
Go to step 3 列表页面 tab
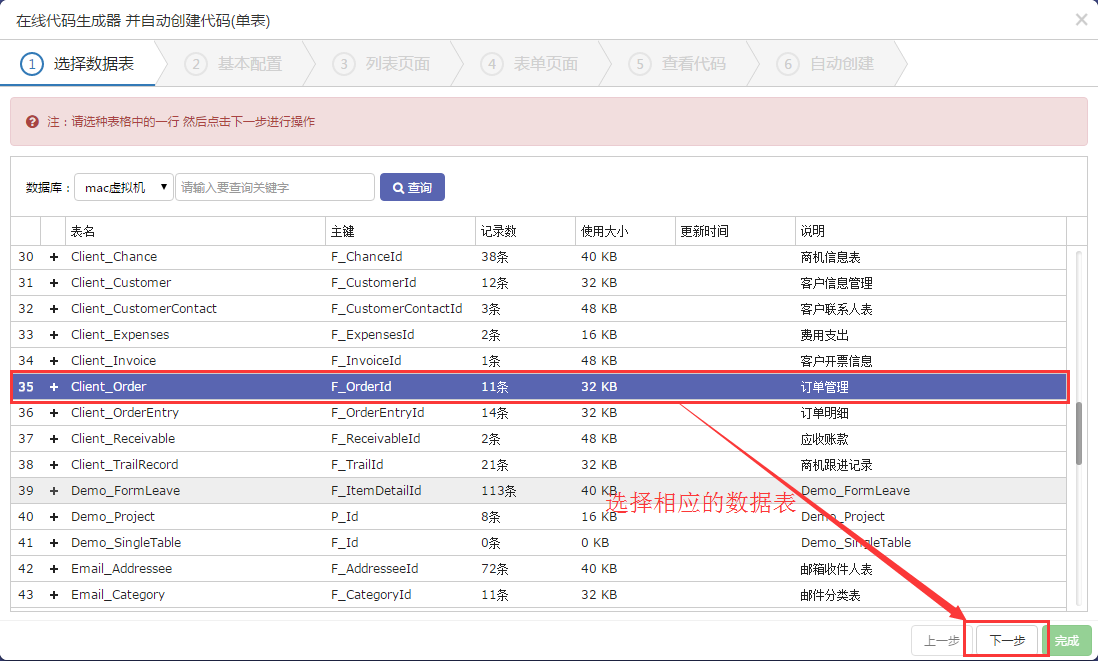[382, 64]
